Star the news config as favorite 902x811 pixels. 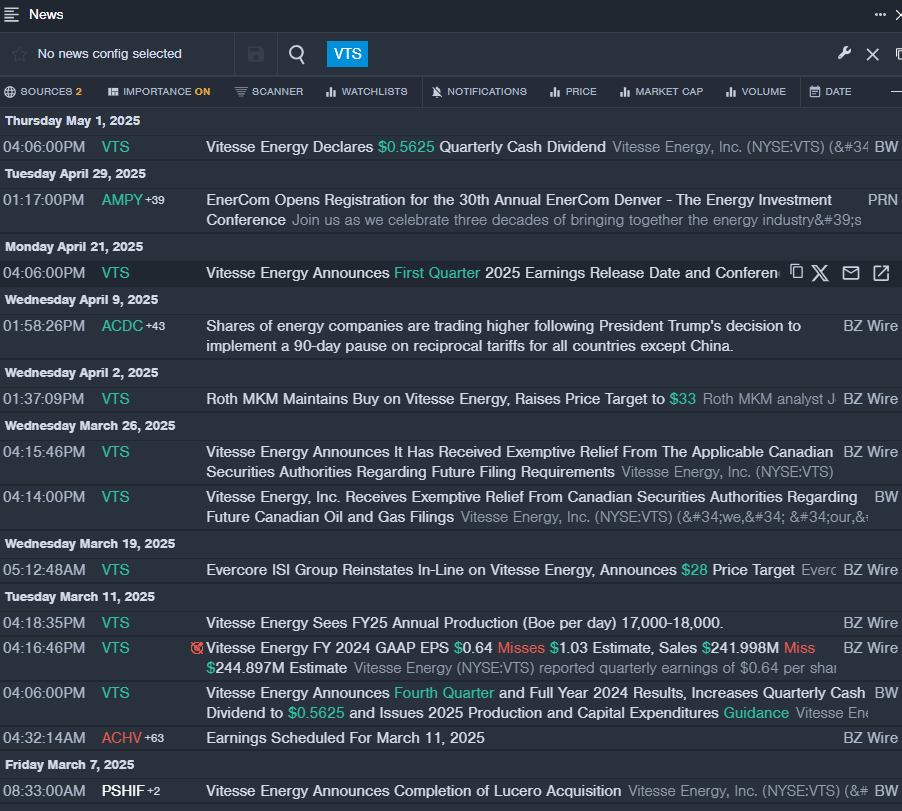[19, 54]
